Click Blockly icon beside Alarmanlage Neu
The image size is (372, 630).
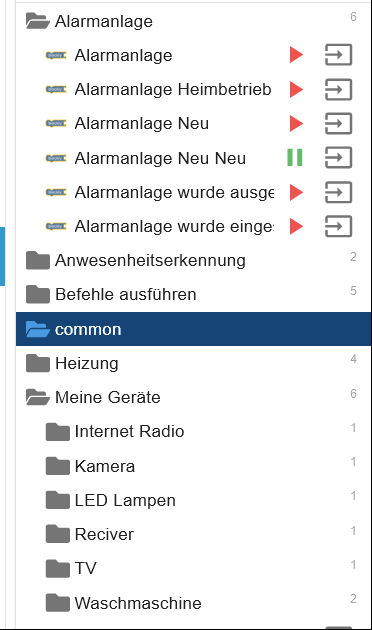(x=56, y=123)
